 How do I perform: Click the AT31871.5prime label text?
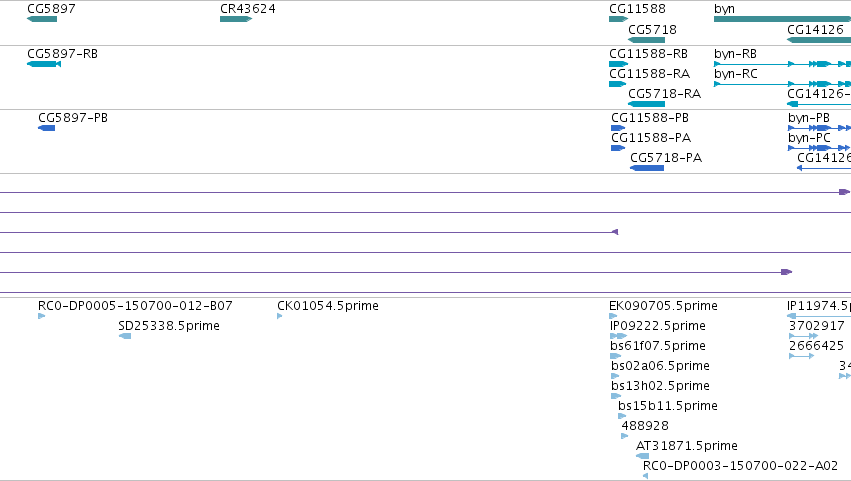(687, 446)
